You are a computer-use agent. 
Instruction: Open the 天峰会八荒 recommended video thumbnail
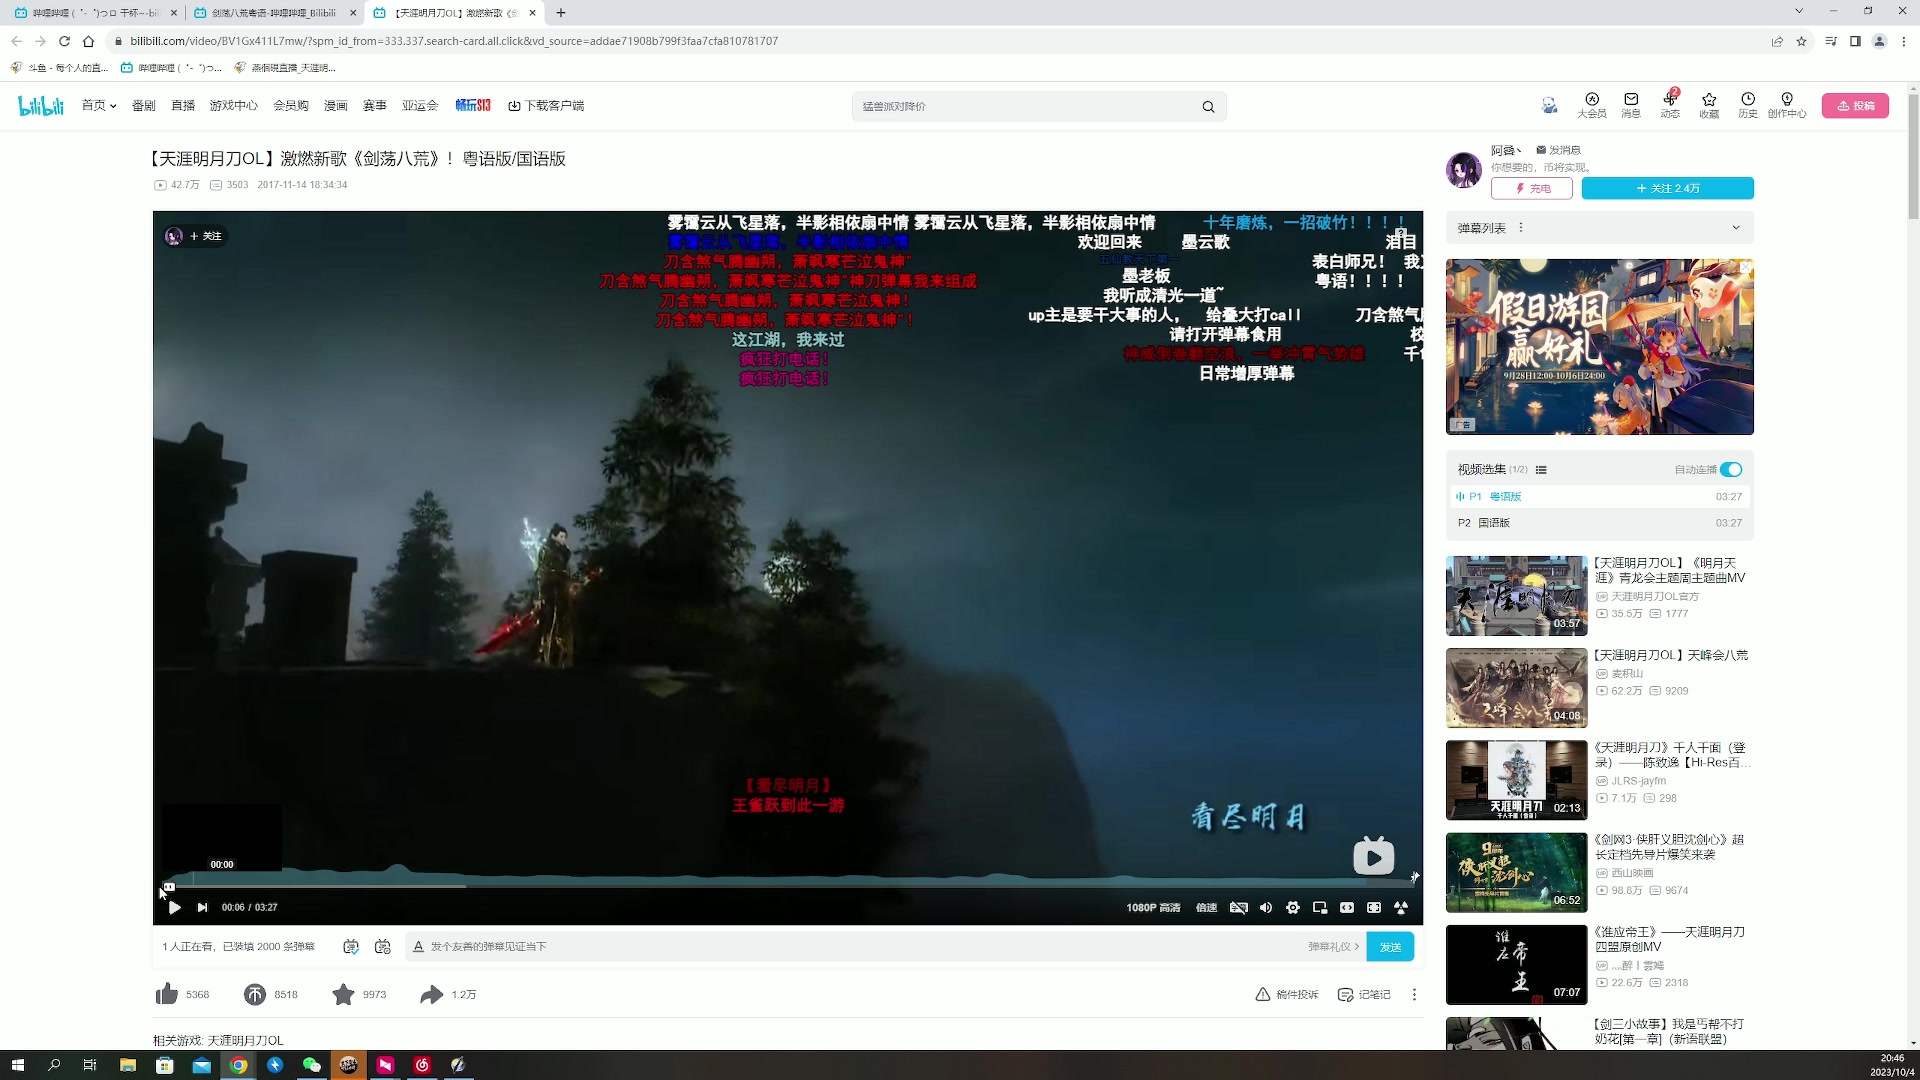1515,687
